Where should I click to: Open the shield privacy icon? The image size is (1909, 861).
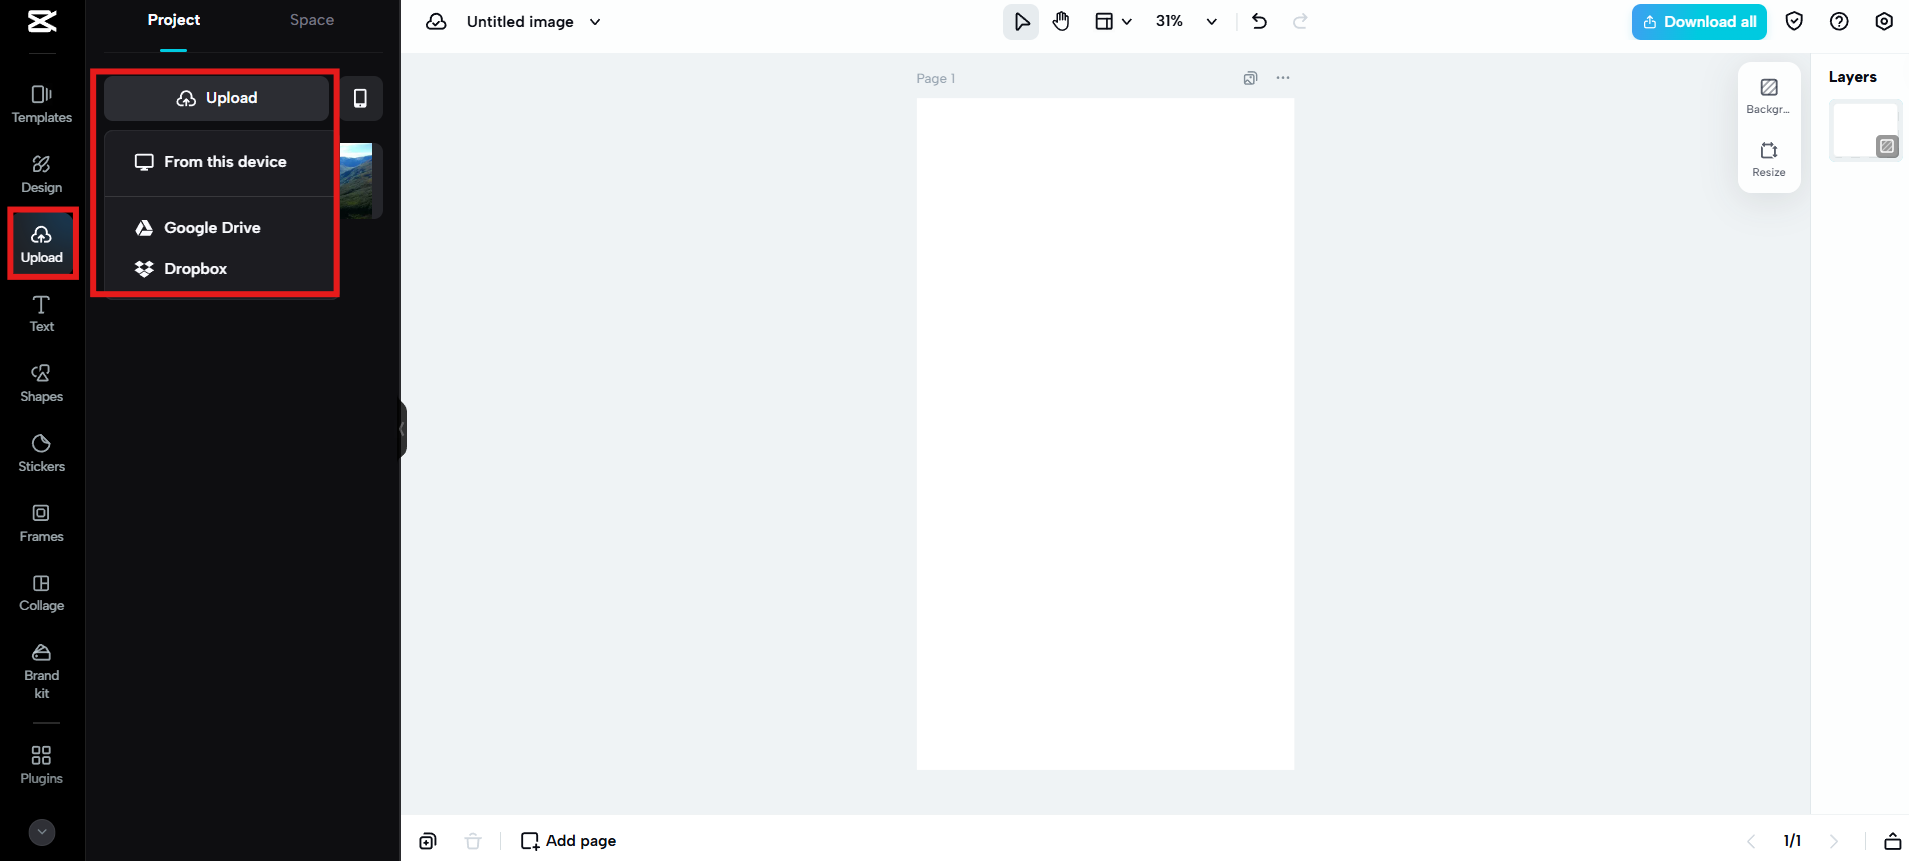click(x=1794, y=22)
